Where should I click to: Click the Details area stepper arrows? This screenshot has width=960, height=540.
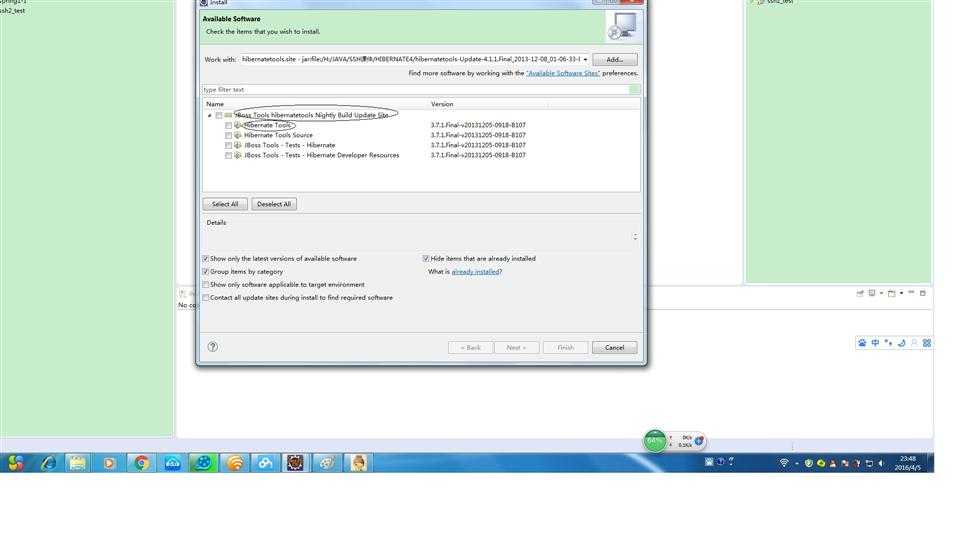(x=635, y=236)
